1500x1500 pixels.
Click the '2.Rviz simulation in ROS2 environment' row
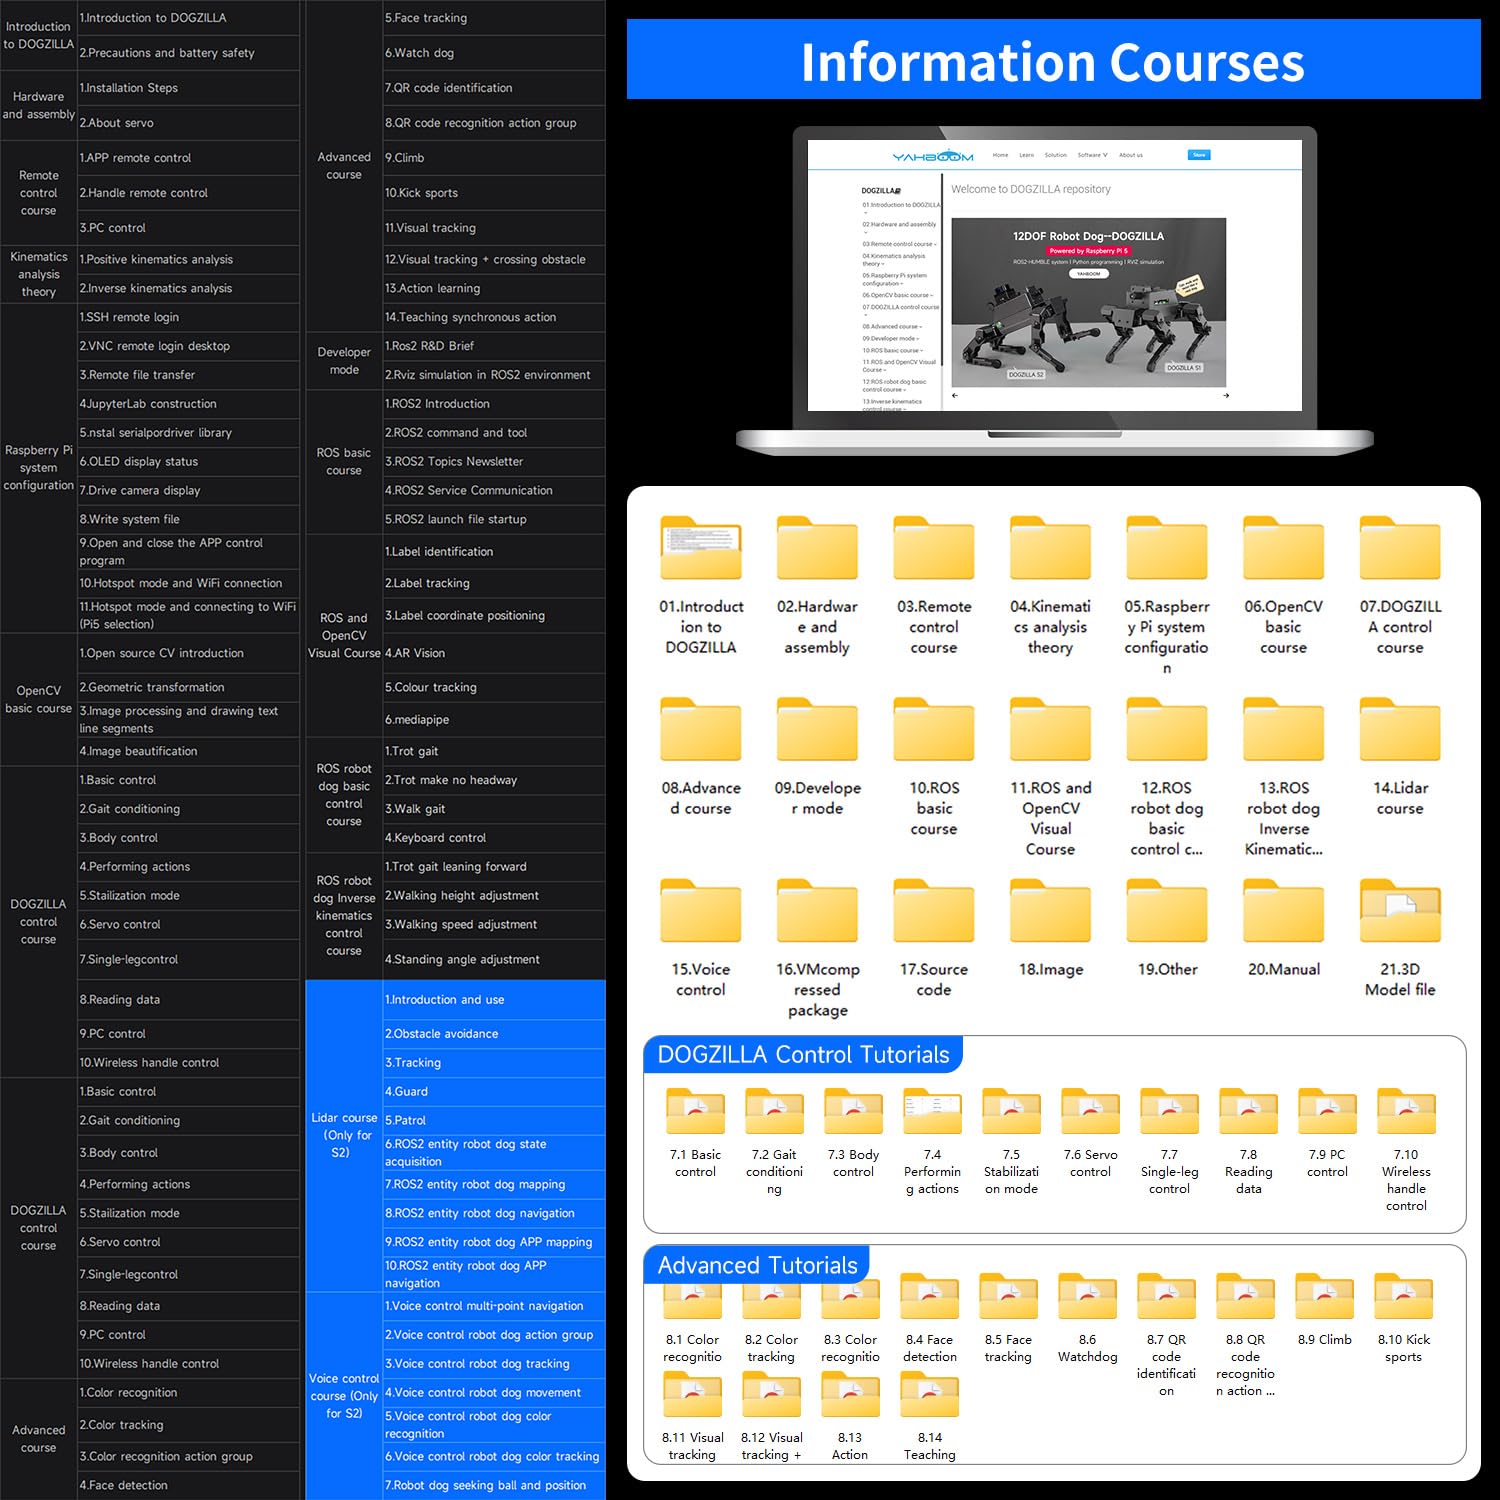[x=494, y=375]
